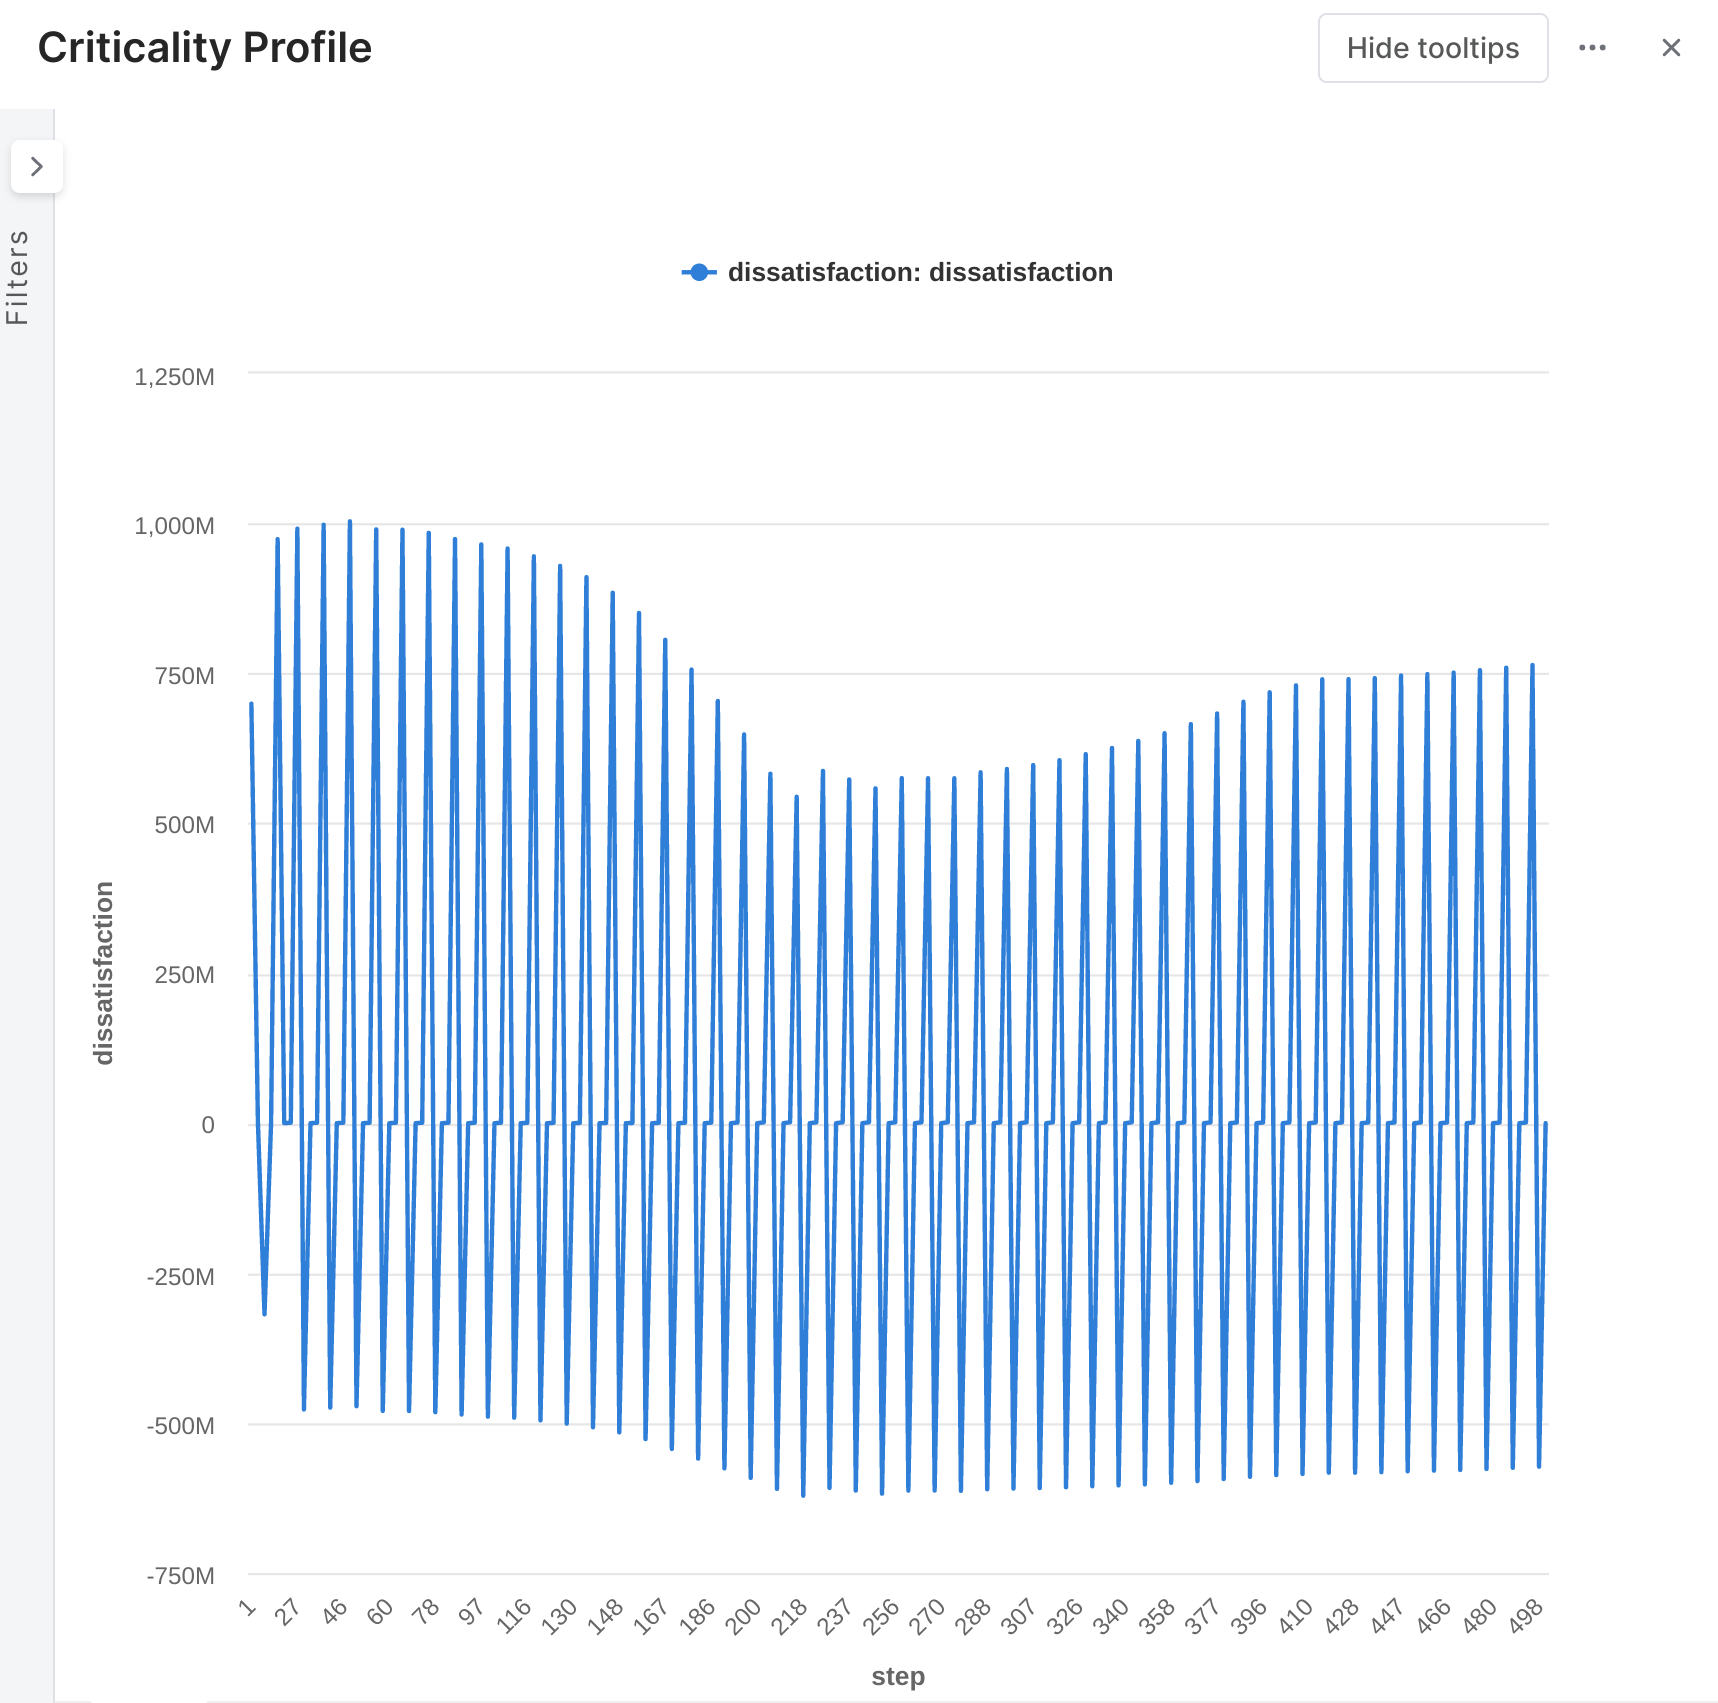Click the x-axis tick label 97

(x=471, y=1612)
